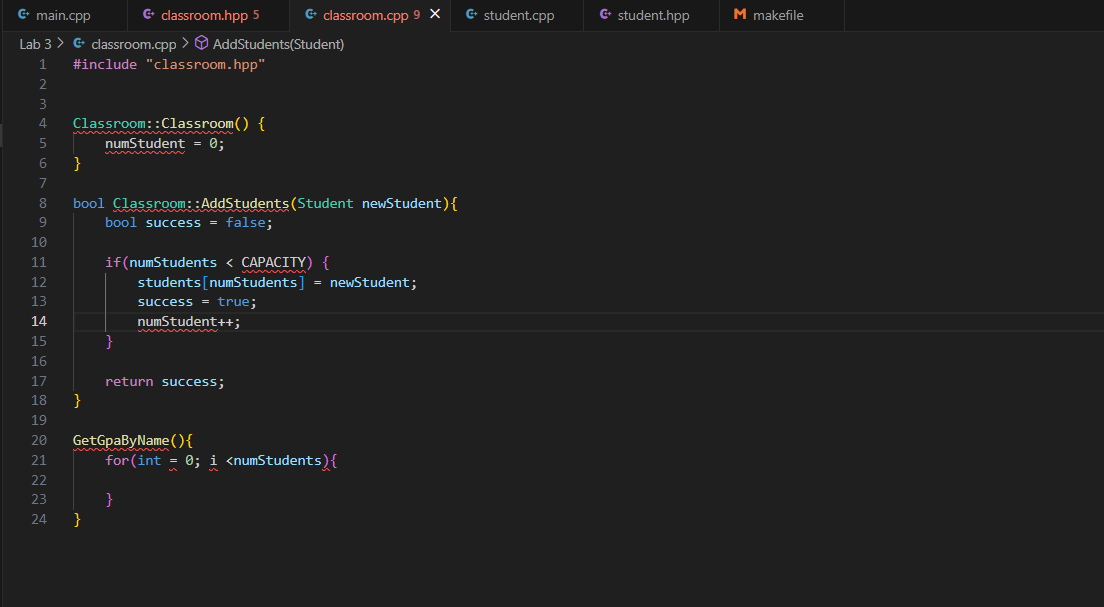Close the classroom.cpp tab
The width and height of the screenshot is (1104, 607).
click(x=435, y=14)
